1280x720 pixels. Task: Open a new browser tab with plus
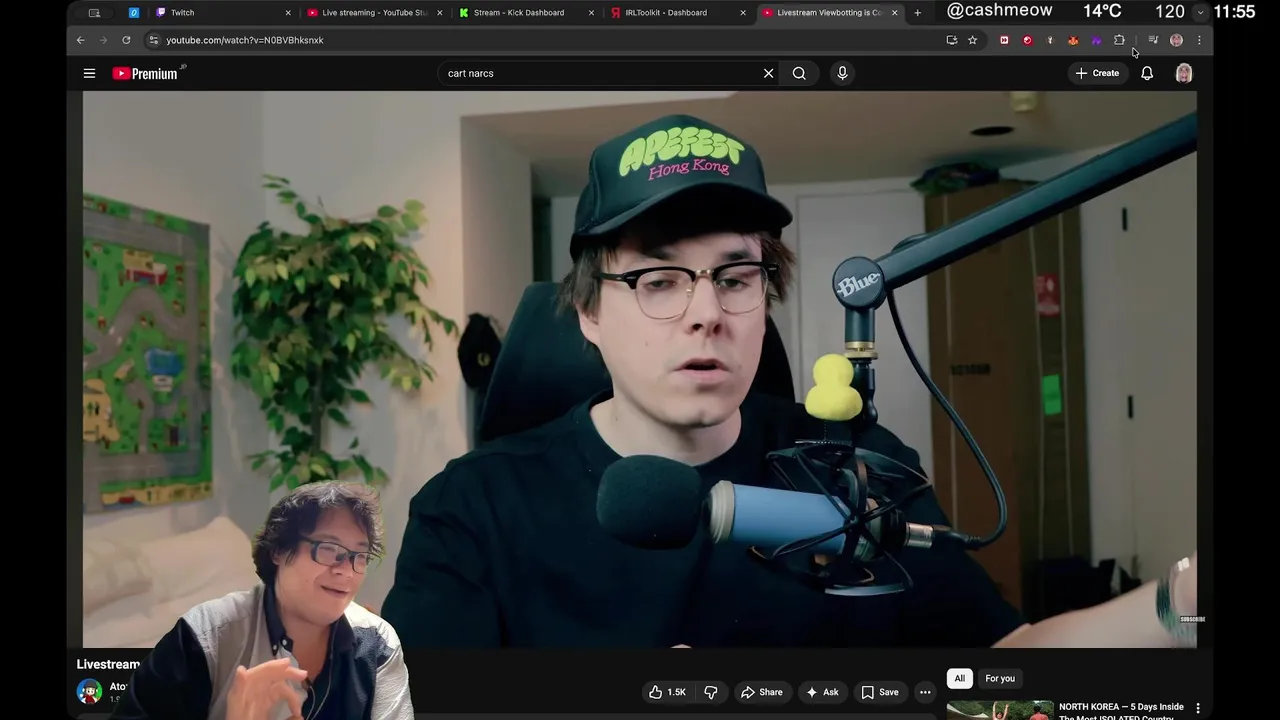[917, 13]
